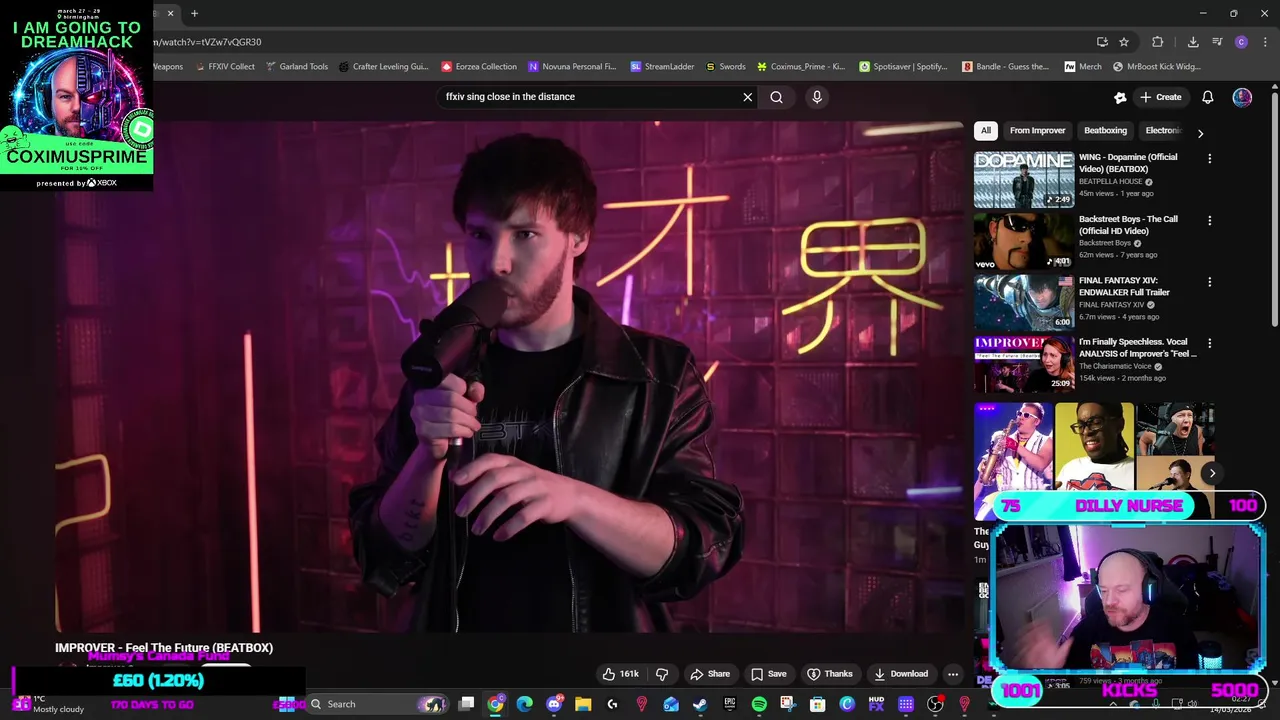Click the install app icon in address bar
The width and height of the screenshot is (1280, 720).
1102,42
